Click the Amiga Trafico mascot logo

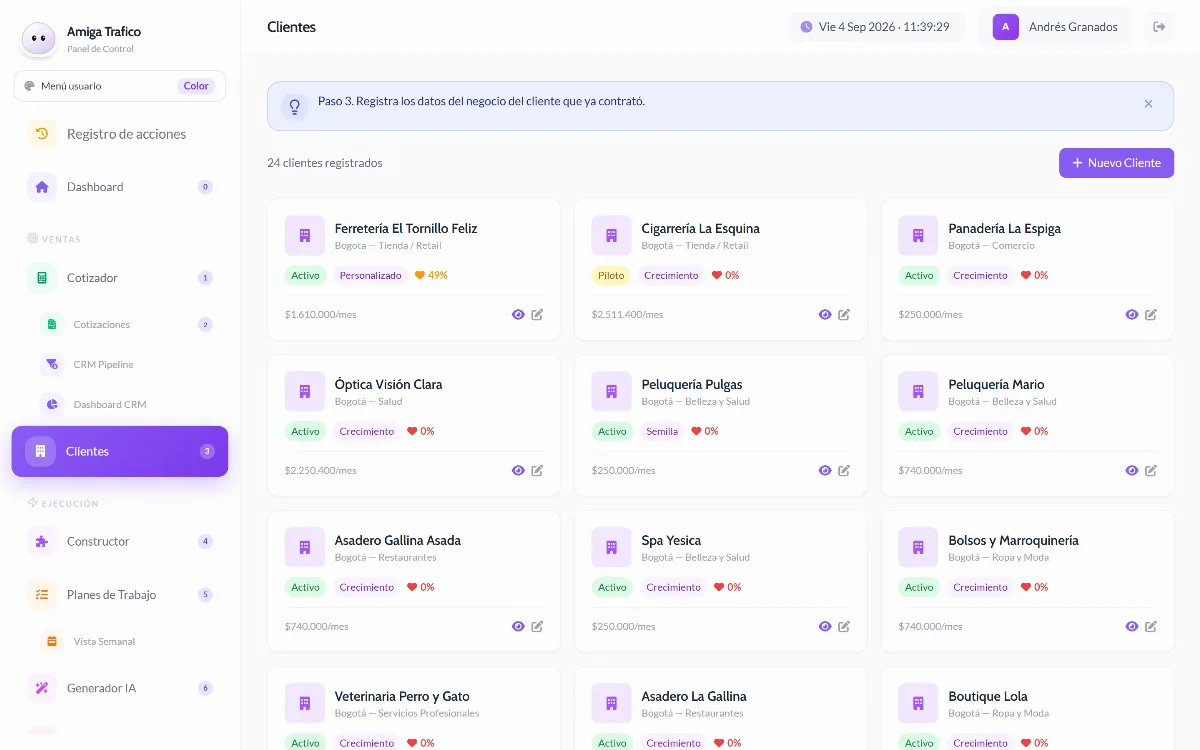38,39
